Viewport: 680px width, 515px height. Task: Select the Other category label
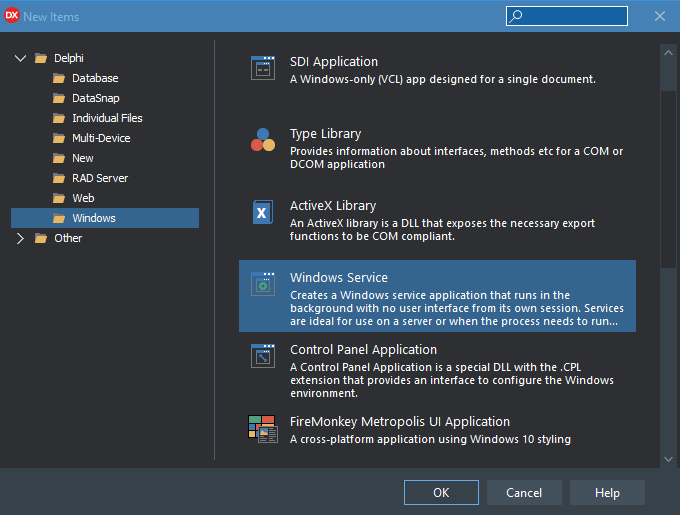(68, 238)
